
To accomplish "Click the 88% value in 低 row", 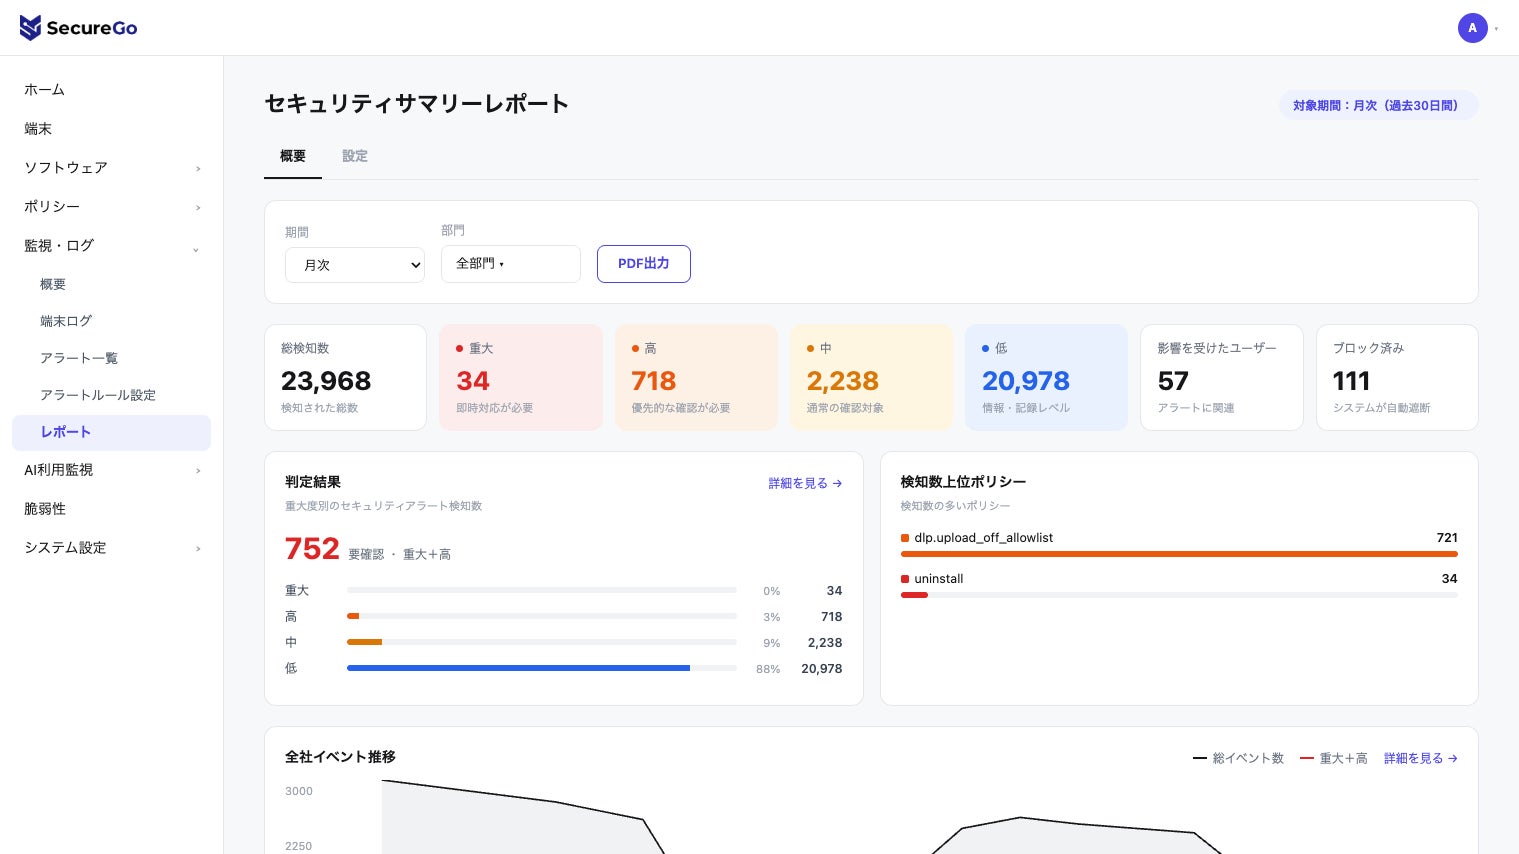I will coord(768,669).
